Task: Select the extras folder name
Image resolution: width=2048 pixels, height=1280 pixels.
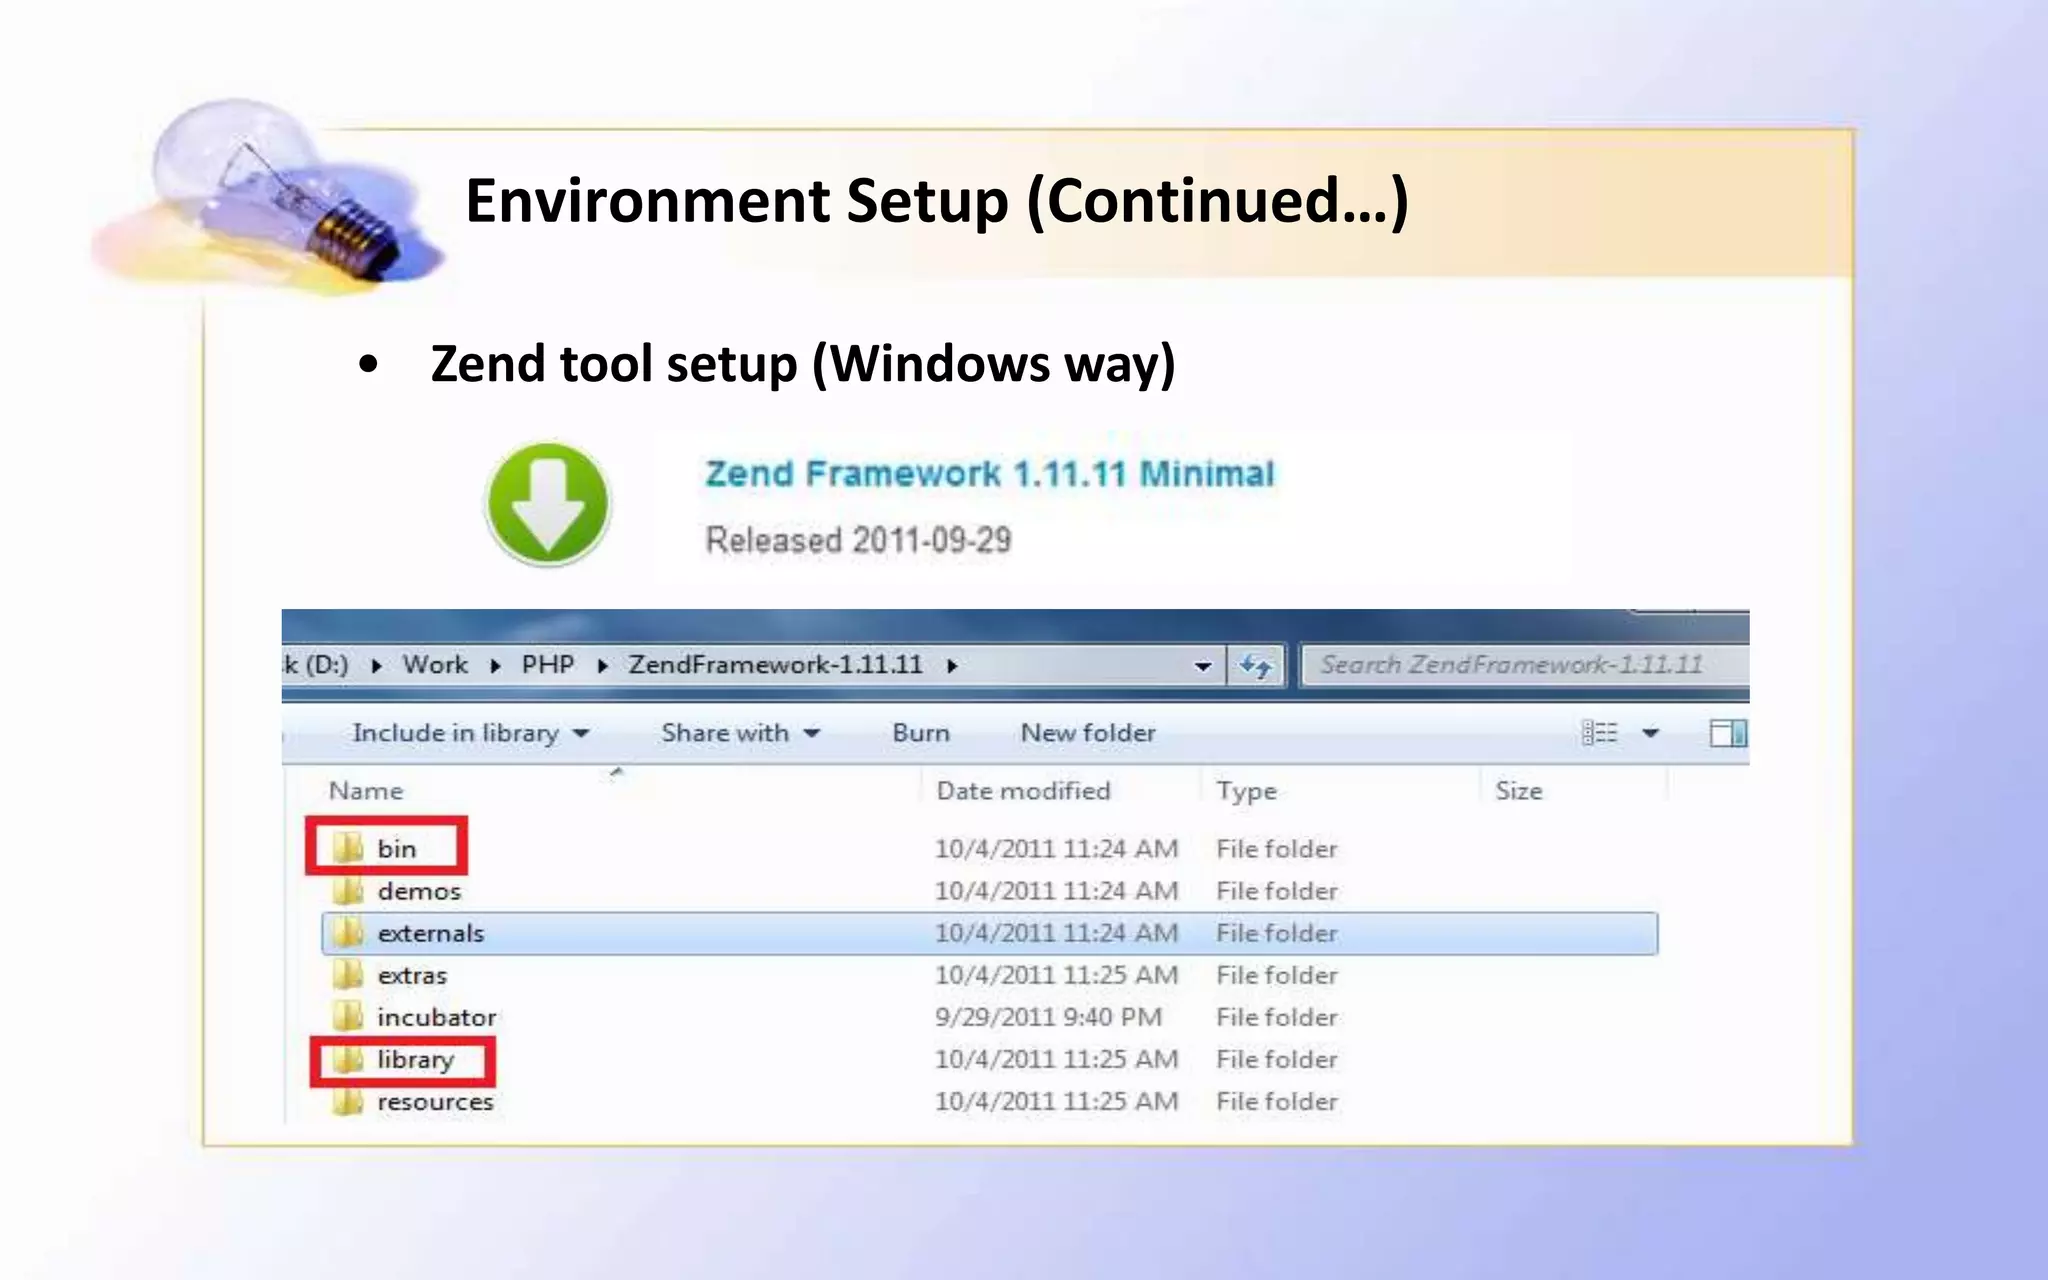Action: [x=412, y=975]
